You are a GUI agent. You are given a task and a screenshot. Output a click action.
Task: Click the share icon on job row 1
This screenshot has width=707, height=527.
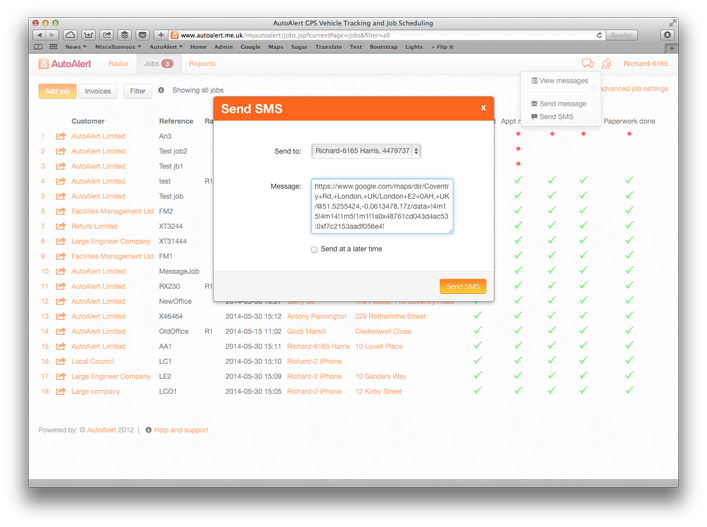60,136
